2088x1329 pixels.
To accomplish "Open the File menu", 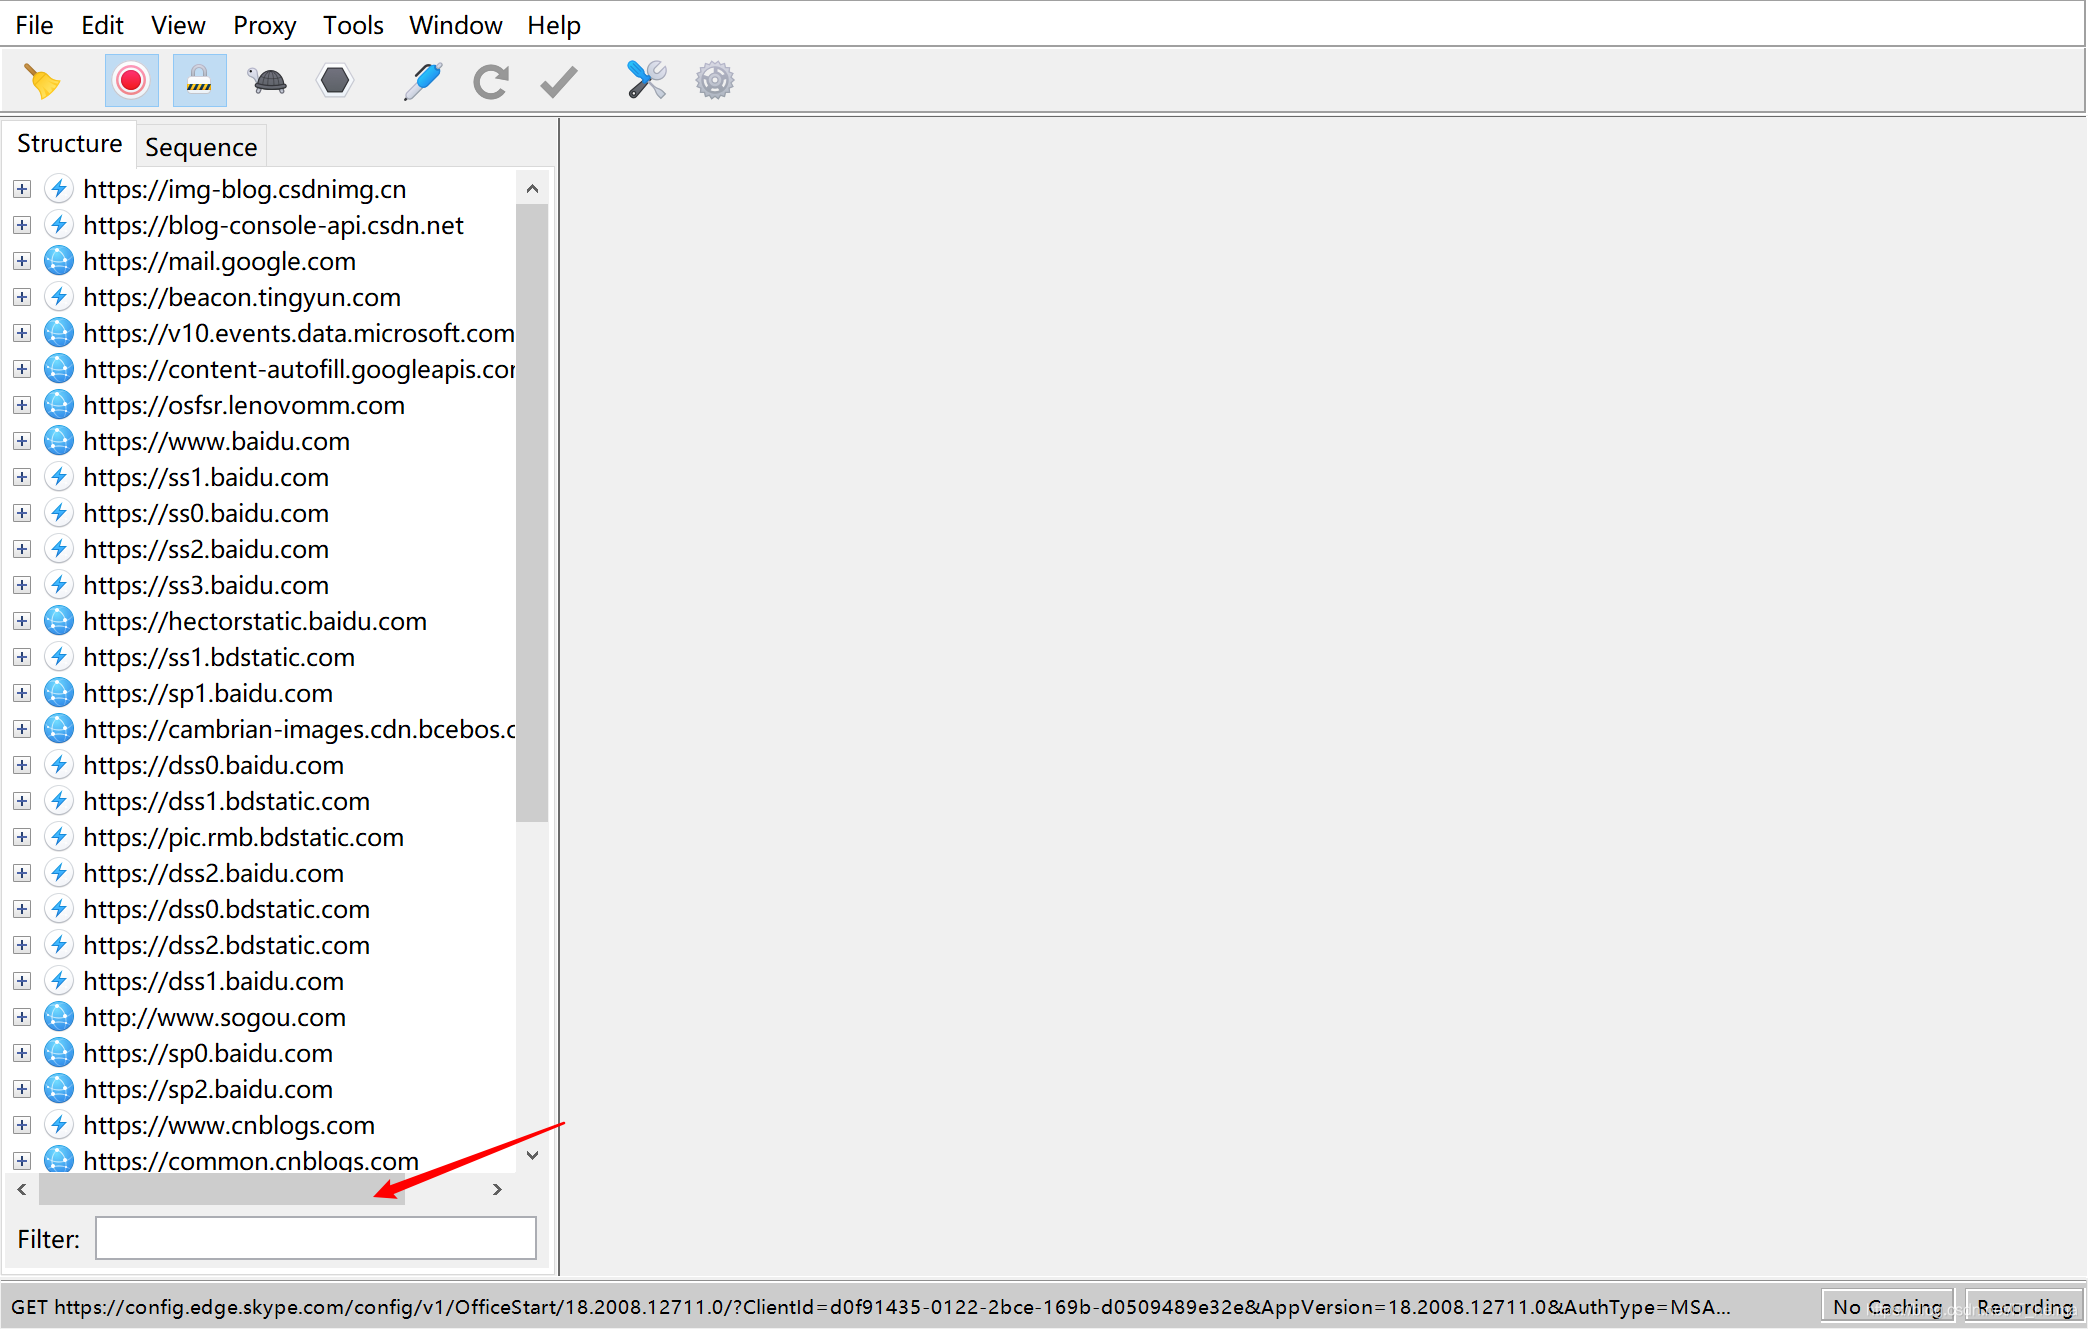I will 34,25.
